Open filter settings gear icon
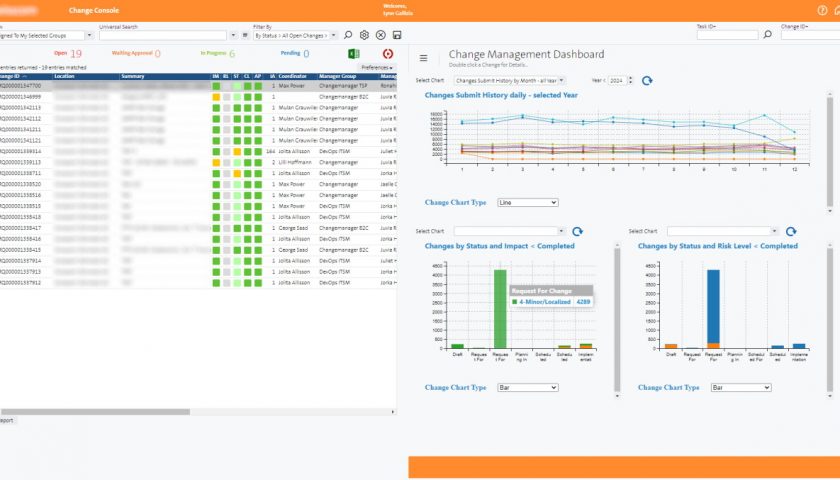This screenshot has height=480, width=840. click(365, 35)
